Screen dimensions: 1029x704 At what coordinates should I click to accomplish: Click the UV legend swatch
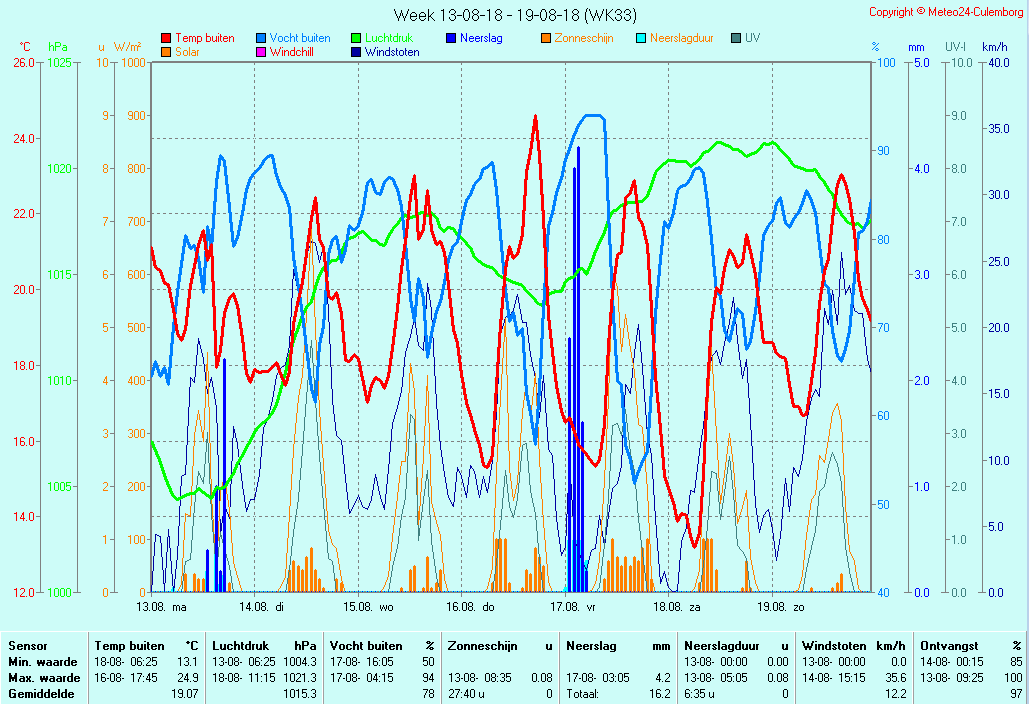pyautogui.click(x=736, y=38)
